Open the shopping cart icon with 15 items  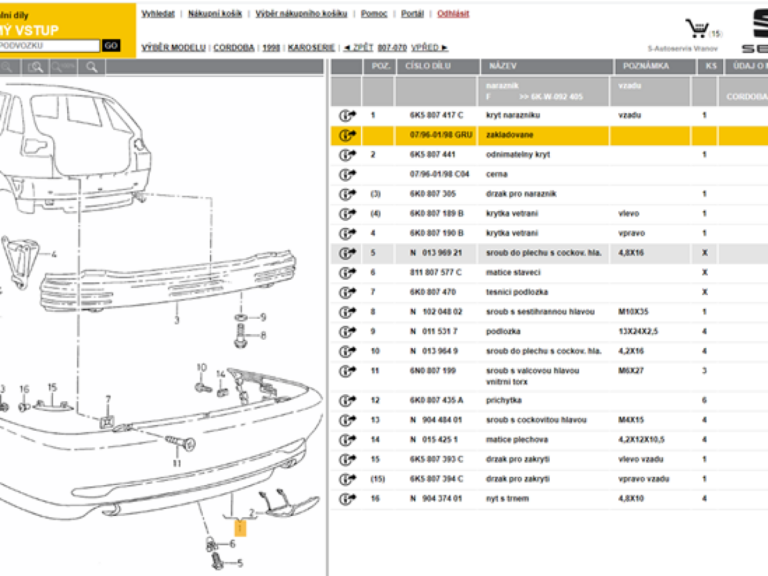[696, 29]
